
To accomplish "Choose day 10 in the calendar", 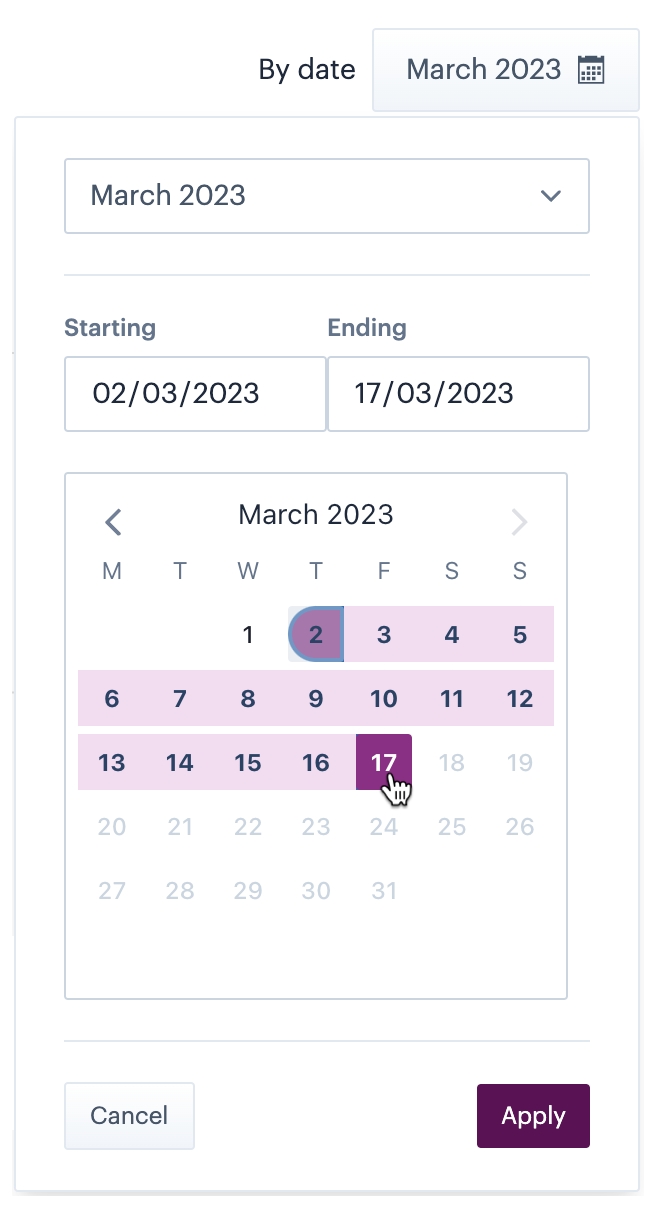I will (x=384, y=698).
